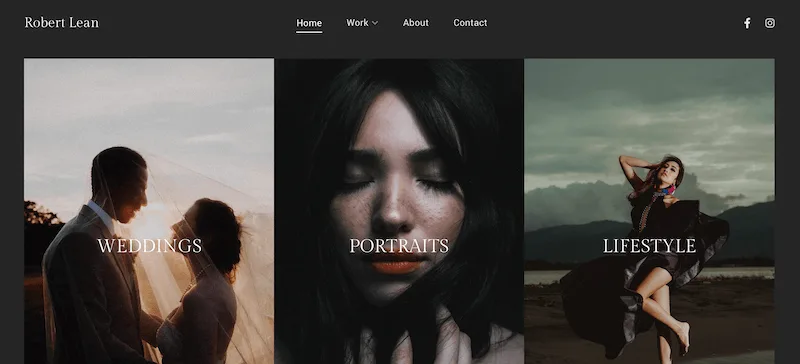Open the Lifestyle gallery tile
The image size is (800, 364).
coord(649,211)
